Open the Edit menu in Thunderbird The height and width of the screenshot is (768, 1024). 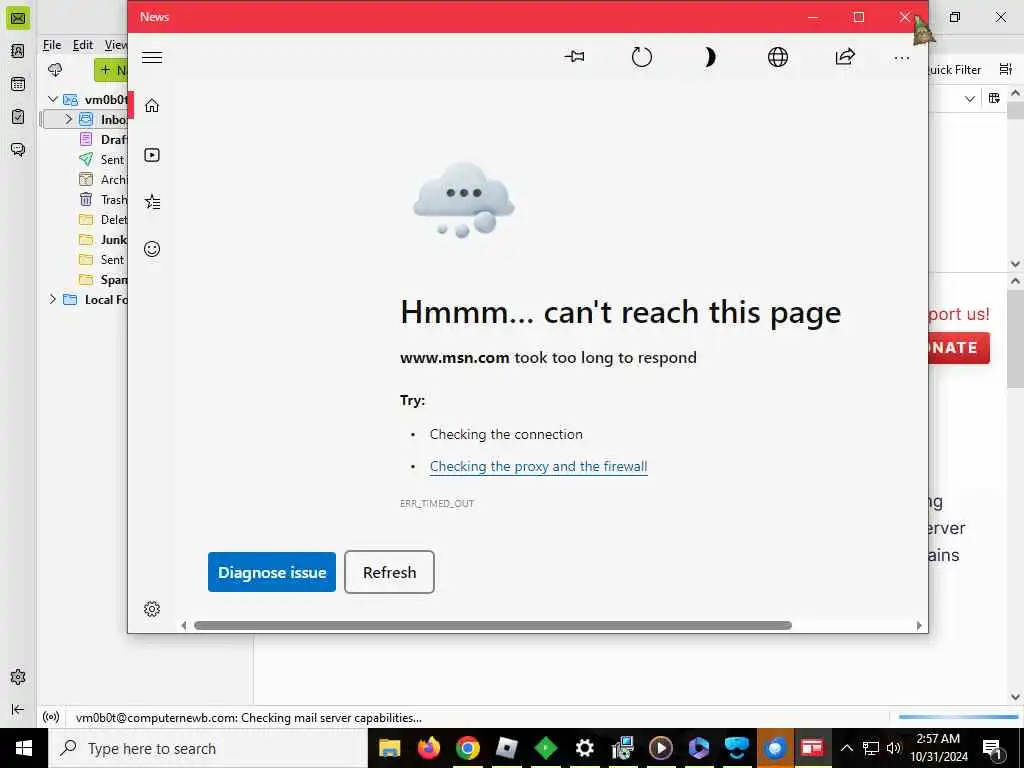click(82, 44)
